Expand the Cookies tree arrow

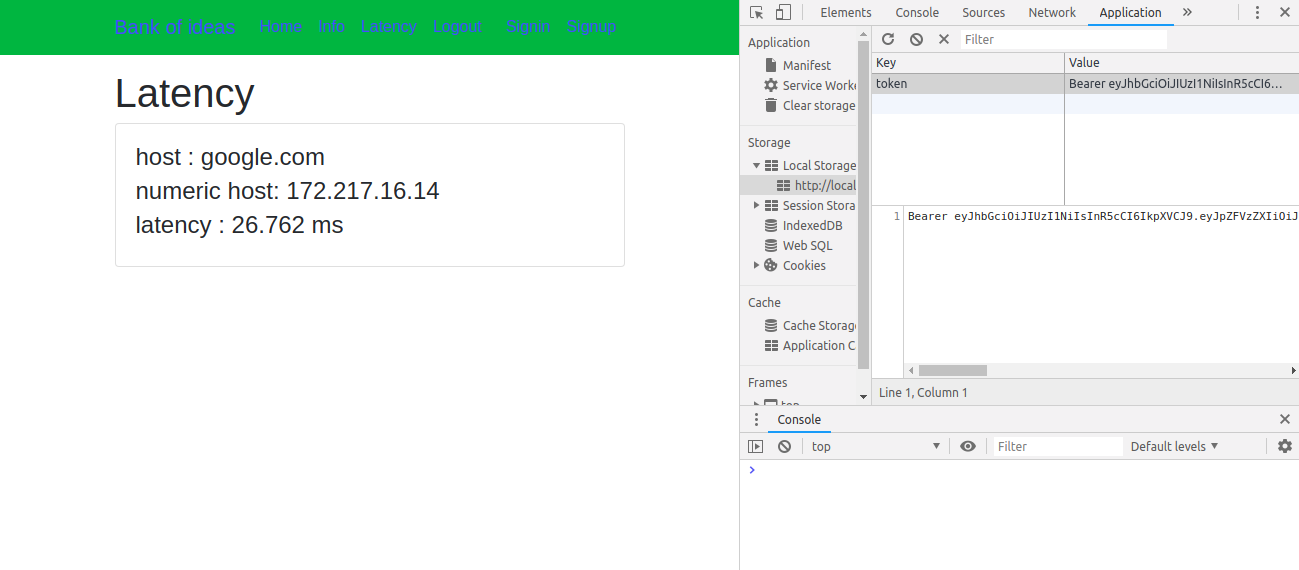tap(757, 265)
